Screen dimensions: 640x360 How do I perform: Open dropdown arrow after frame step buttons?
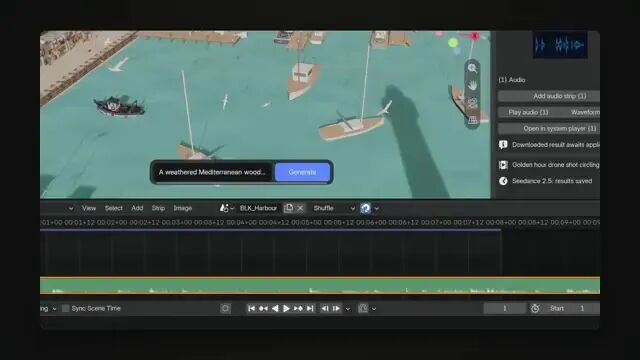[x=348, y=309]
